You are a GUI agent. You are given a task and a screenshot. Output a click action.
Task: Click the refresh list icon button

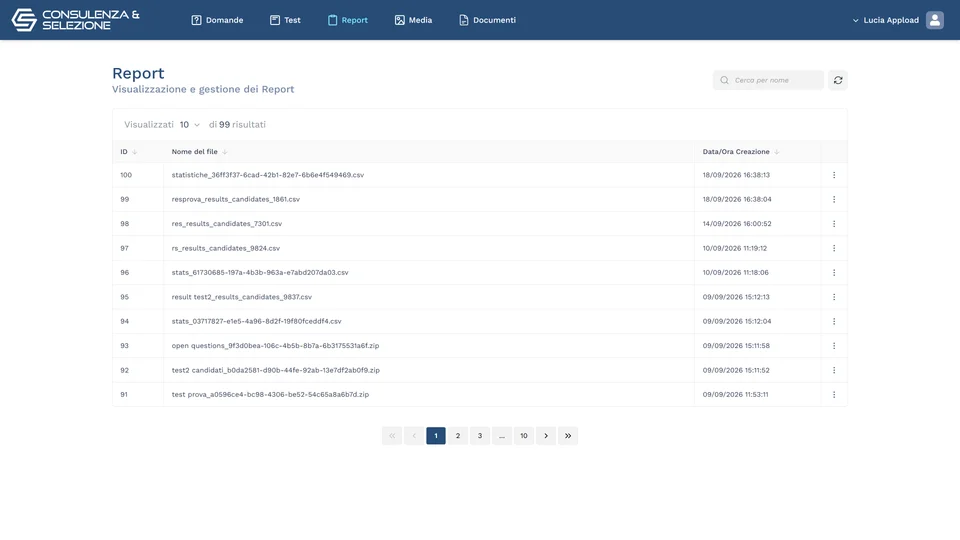[838, 80]
